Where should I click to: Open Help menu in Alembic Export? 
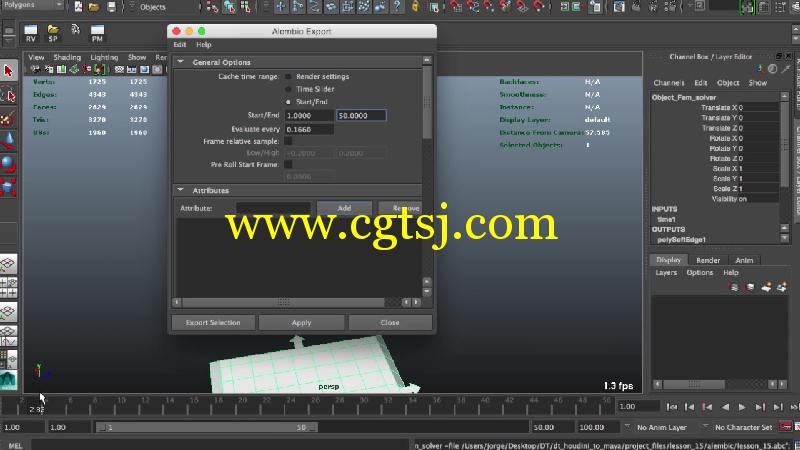pyautogui.click(x=204, y=45)
